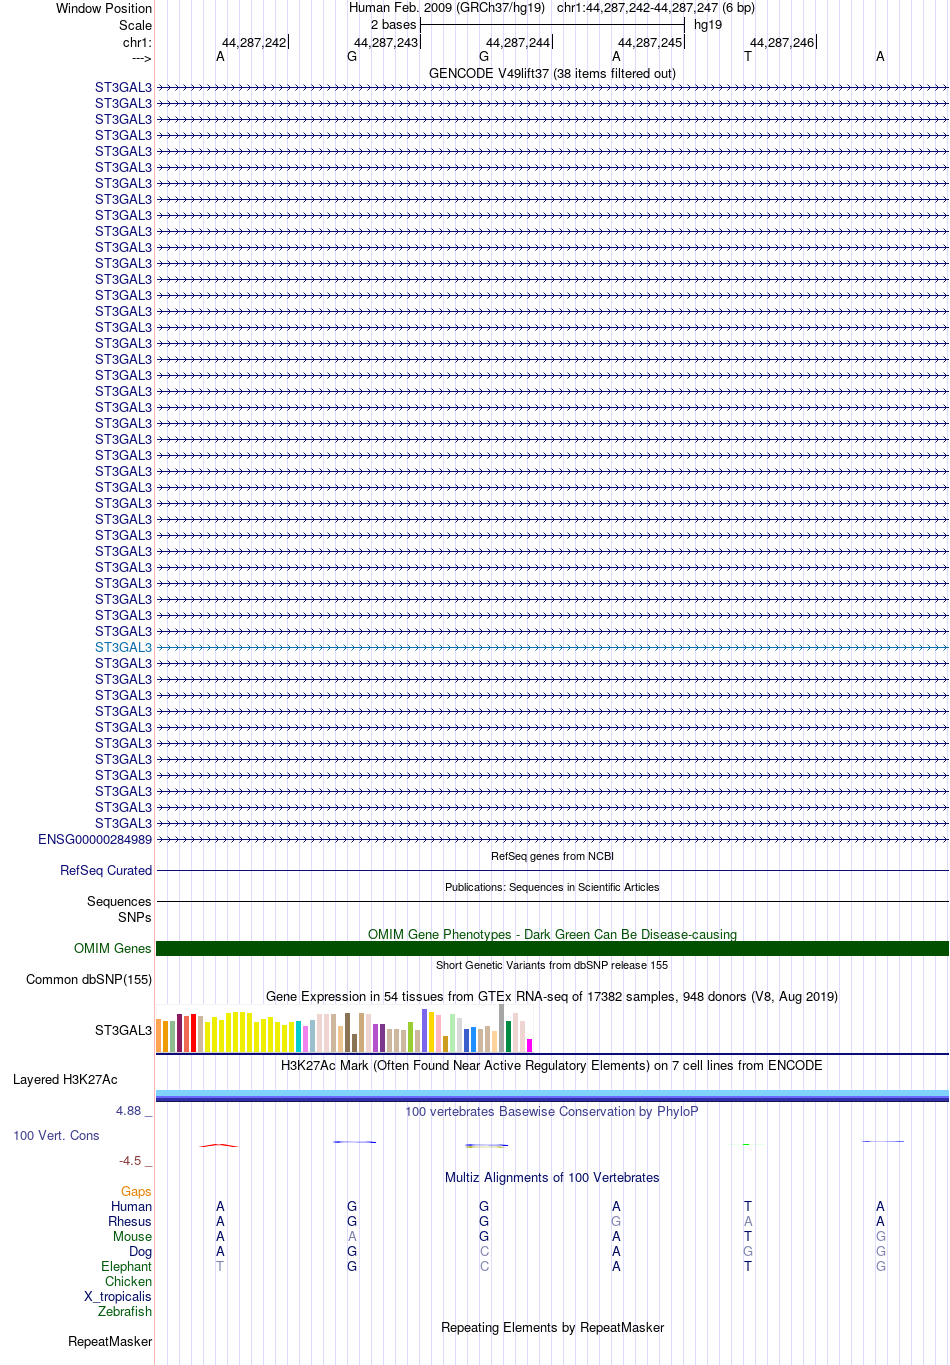Click the Window Position label
Image resolution: width=950 pixels, height=1365 pixels.
(x=104, y=8)
